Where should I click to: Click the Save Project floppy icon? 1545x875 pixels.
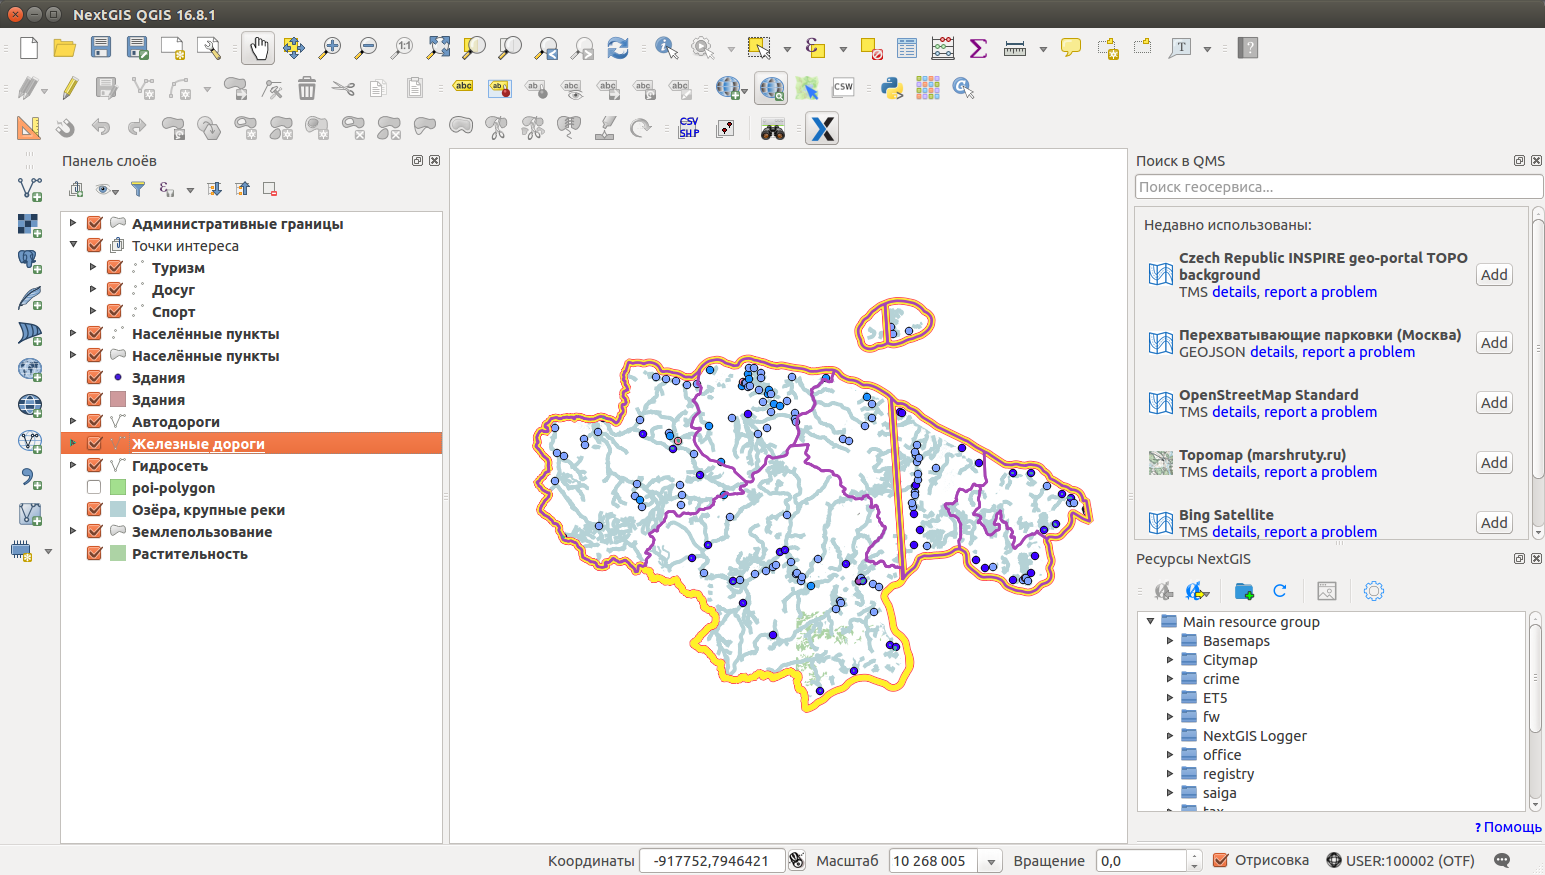coord(101,48)
